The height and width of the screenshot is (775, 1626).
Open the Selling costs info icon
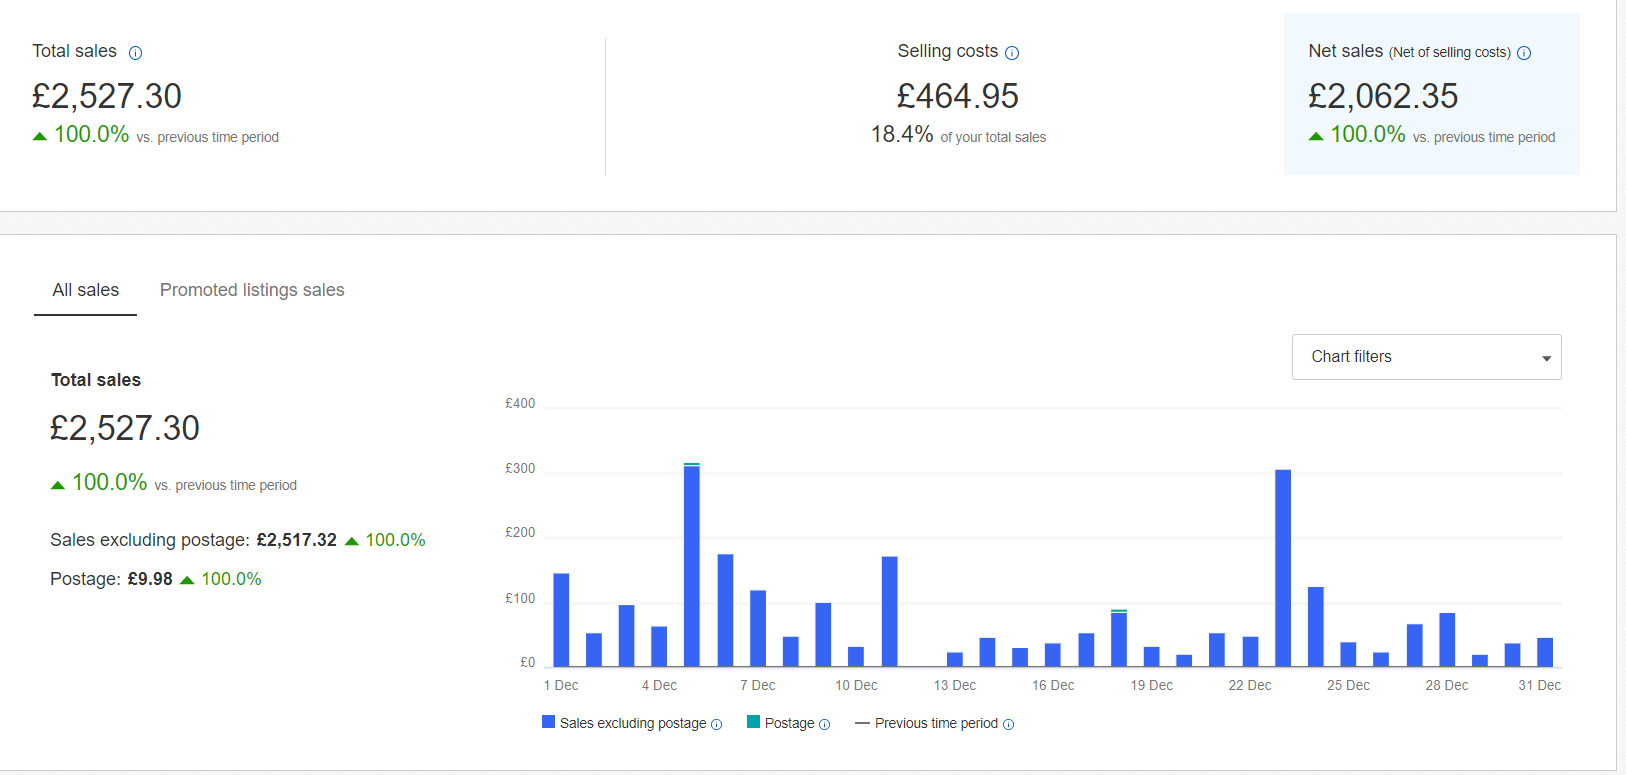[1012, 53]
